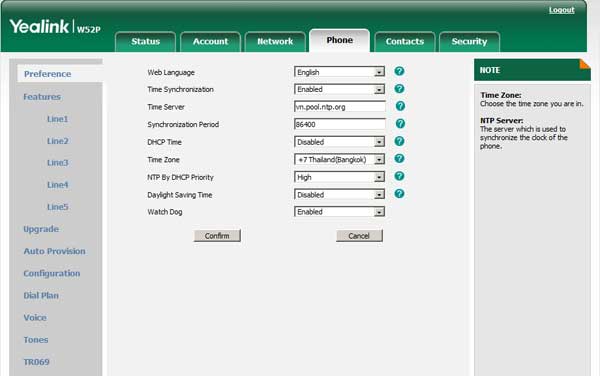
Task: Open the Watch Dog dropdown
Action: tap(339, 212)
